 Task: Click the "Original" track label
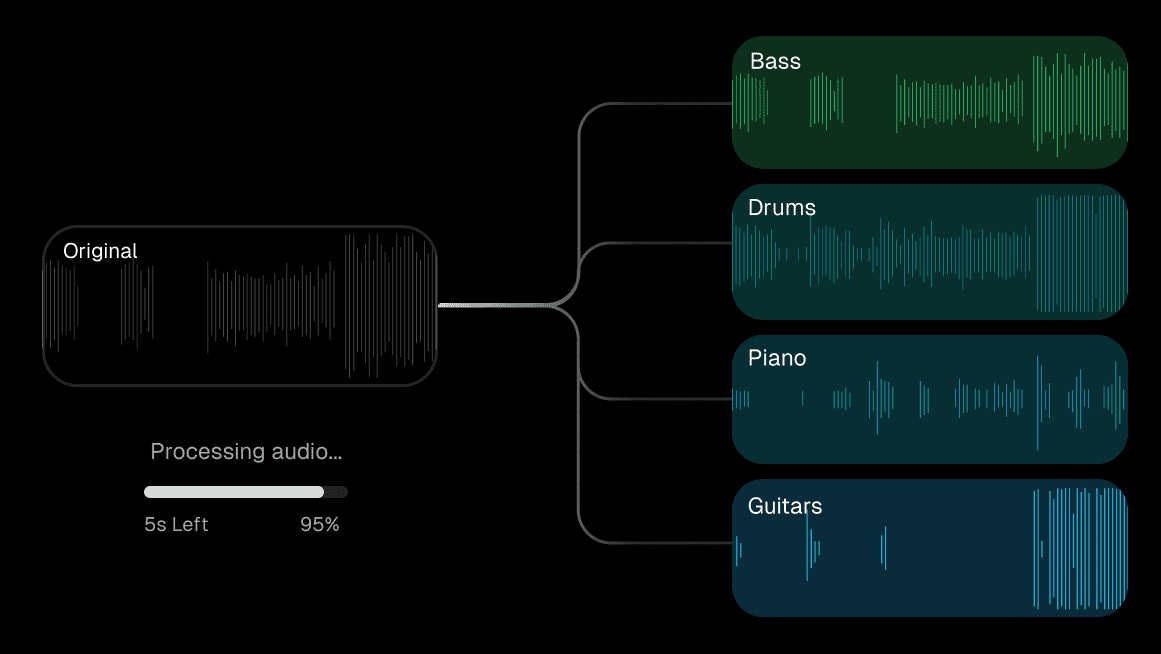pyautogui.click(x=100, y=251)
